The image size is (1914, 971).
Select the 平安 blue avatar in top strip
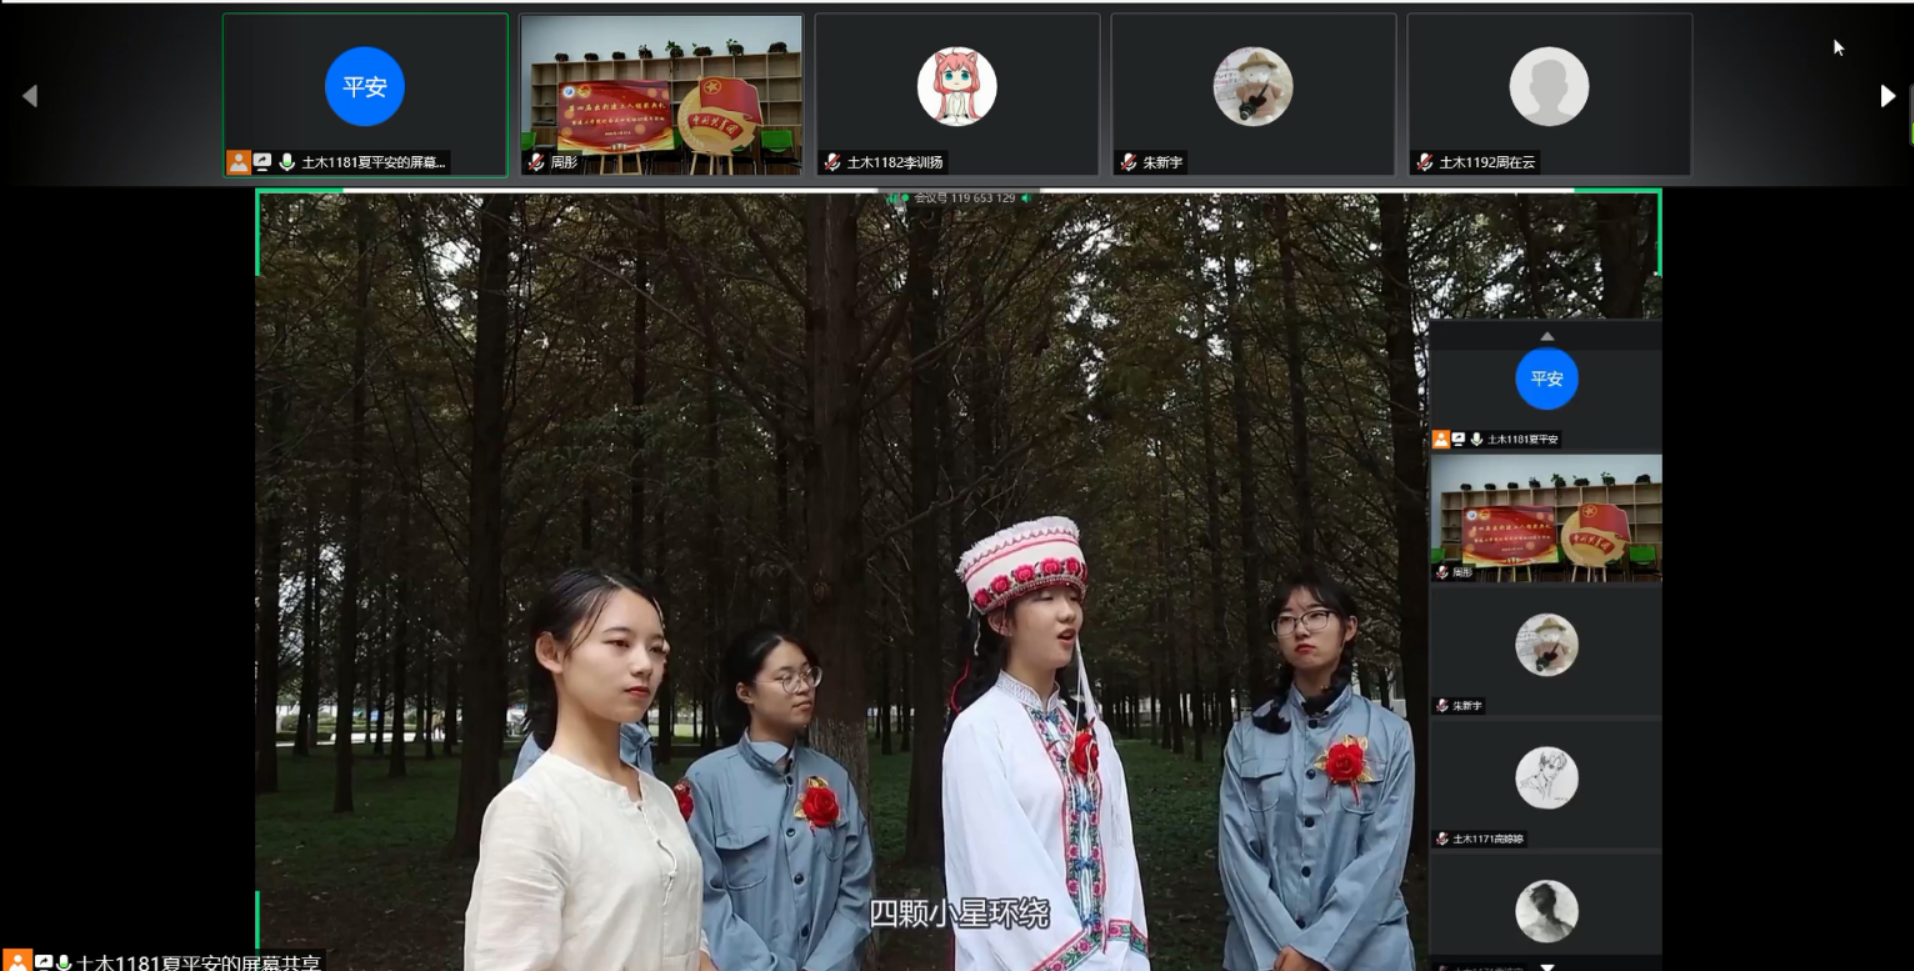(364, 86)
